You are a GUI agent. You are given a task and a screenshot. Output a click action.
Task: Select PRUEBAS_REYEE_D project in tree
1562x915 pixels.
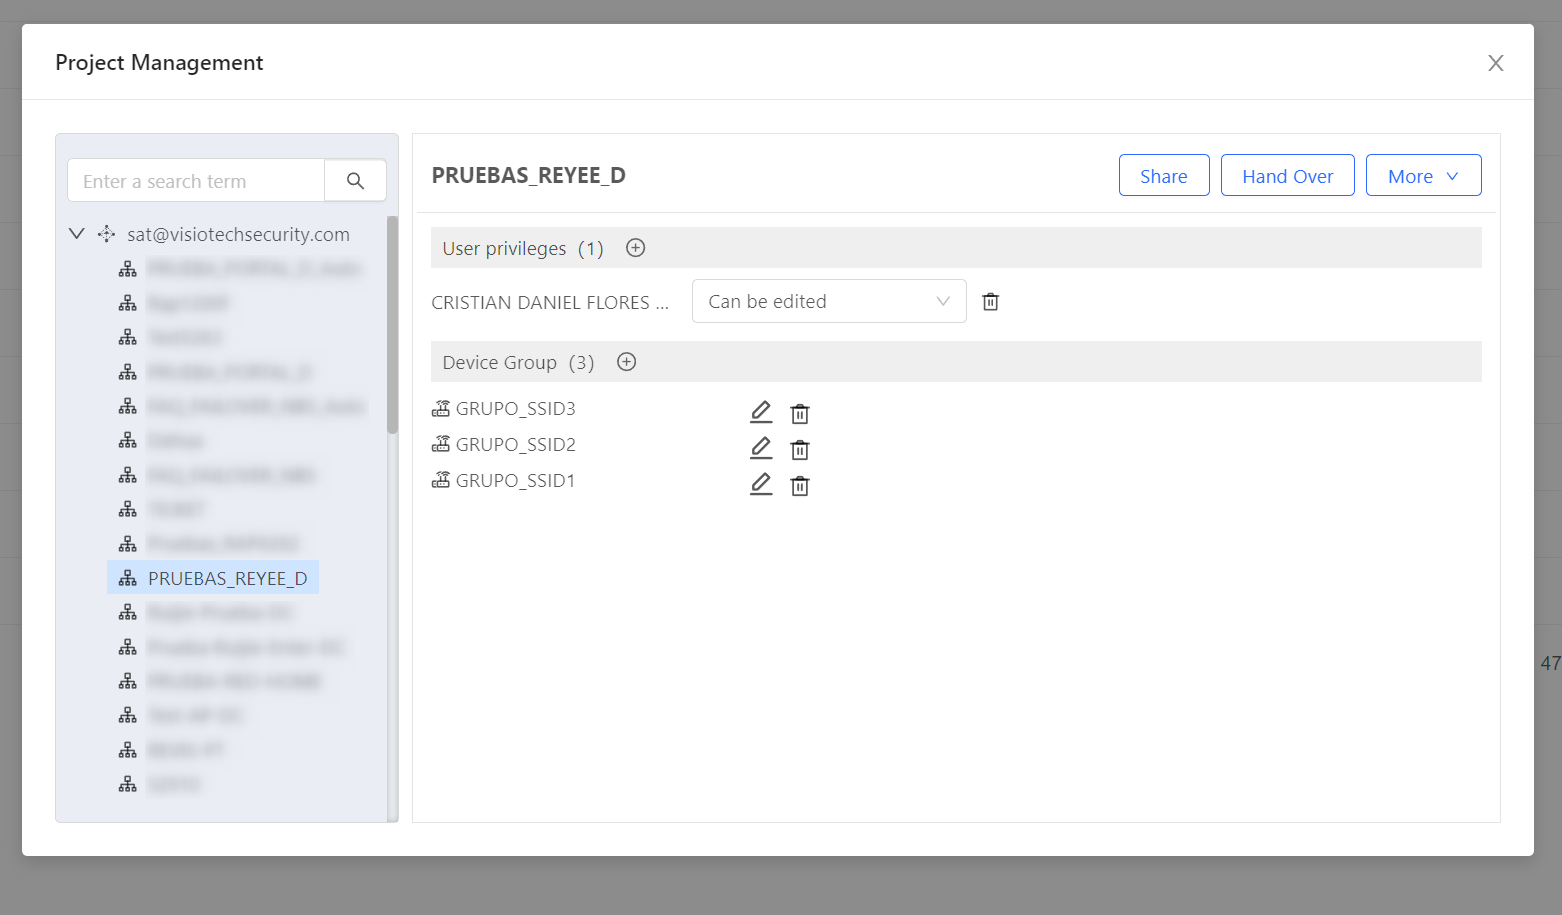(213, 578)
